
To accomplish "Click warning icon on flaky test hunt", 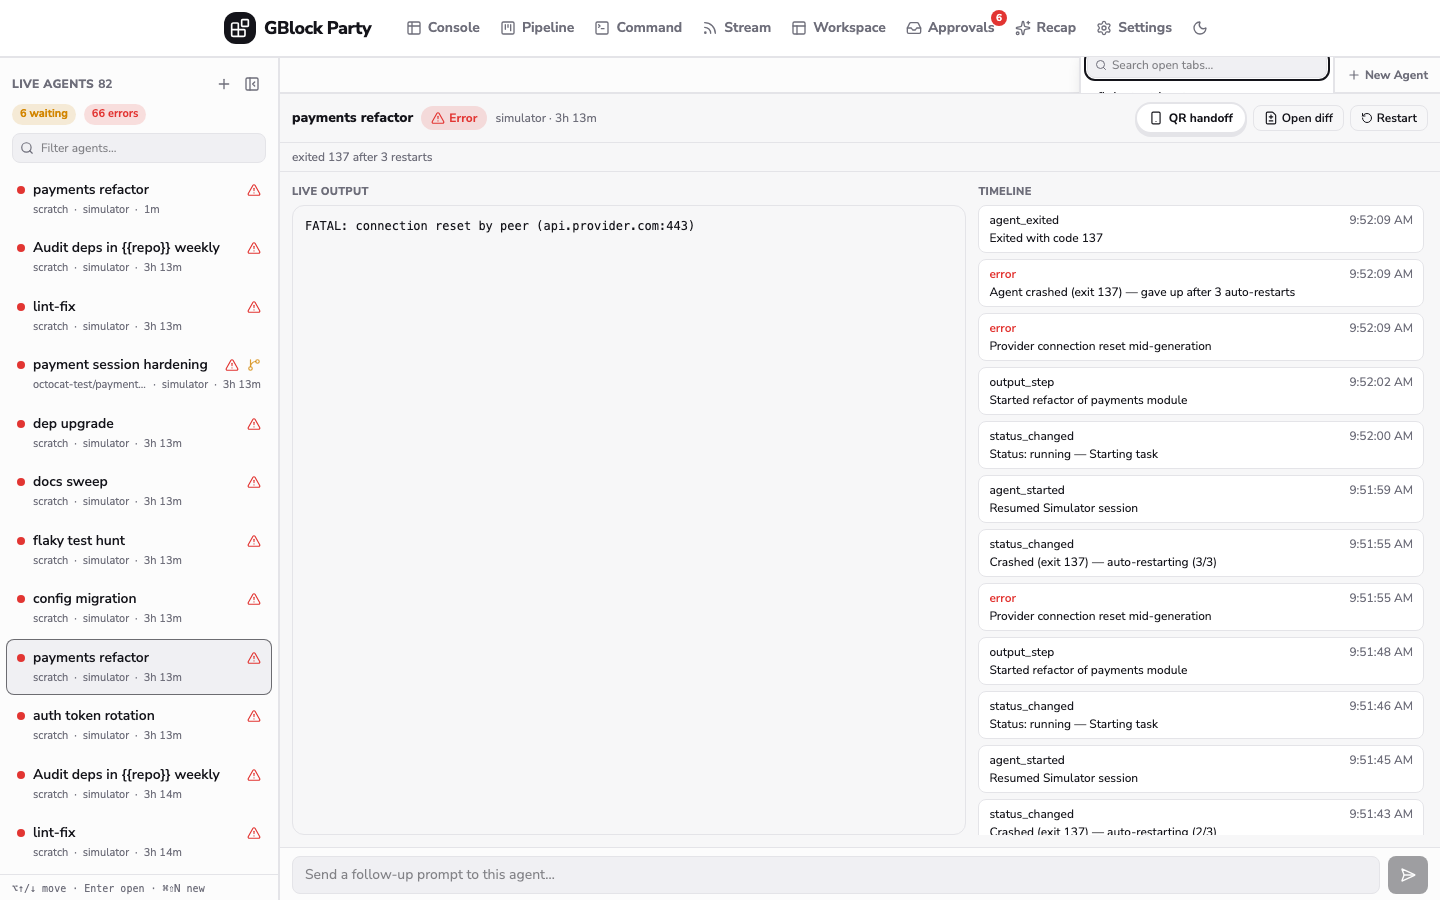I will [254, 541].
